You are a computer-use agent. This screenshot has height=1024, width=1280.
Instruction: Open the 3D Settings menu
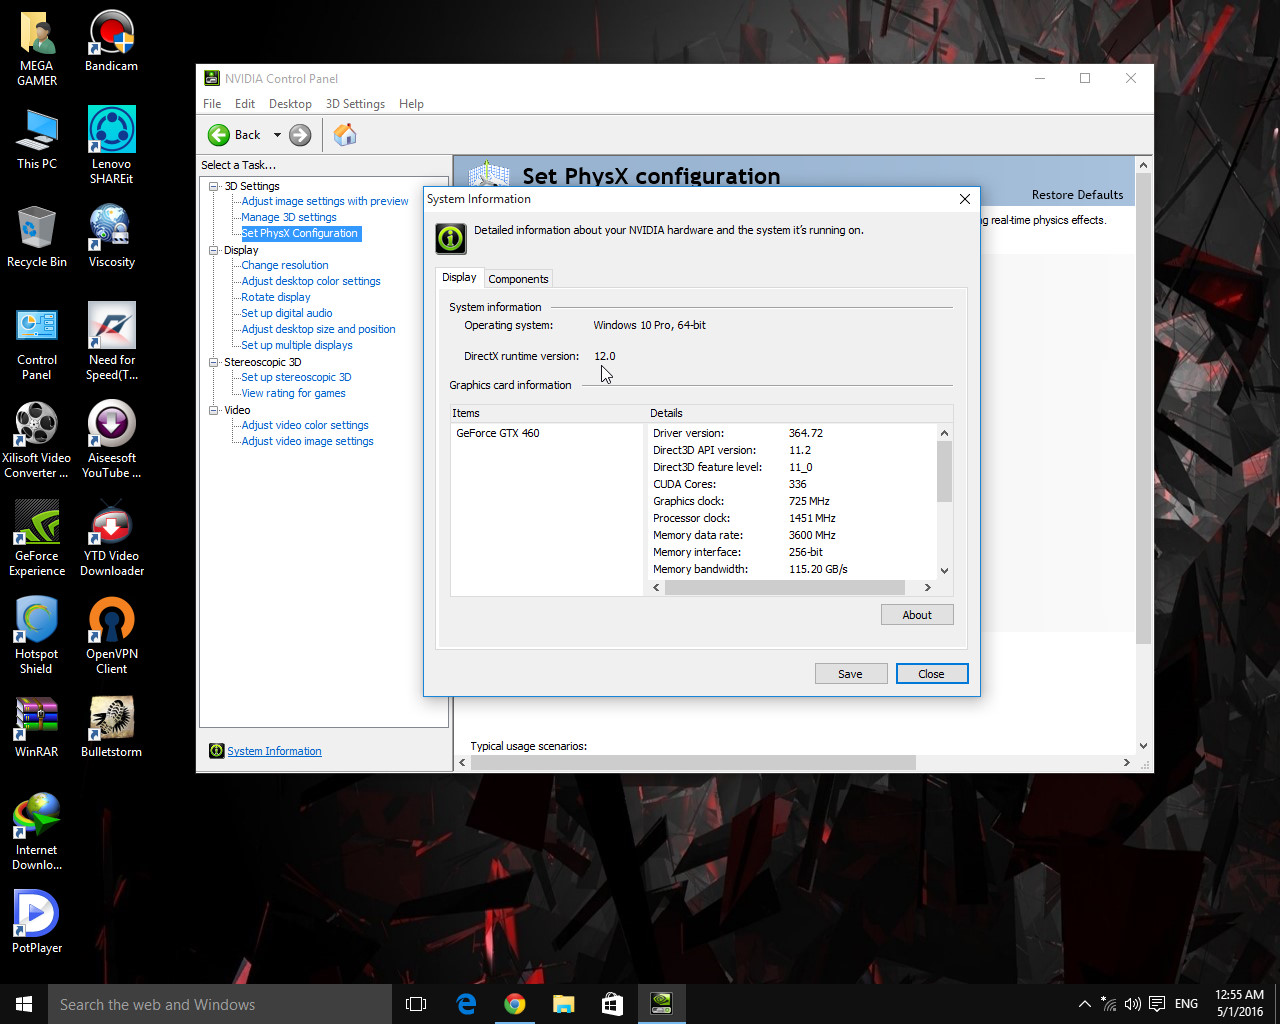pos(355,104)
